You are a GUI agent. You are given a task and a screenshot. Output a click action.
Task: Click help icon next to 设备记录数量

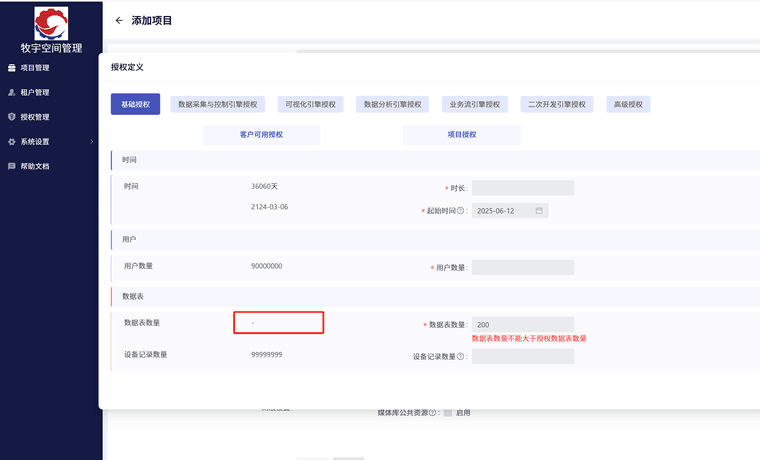[x=460, y=356]
